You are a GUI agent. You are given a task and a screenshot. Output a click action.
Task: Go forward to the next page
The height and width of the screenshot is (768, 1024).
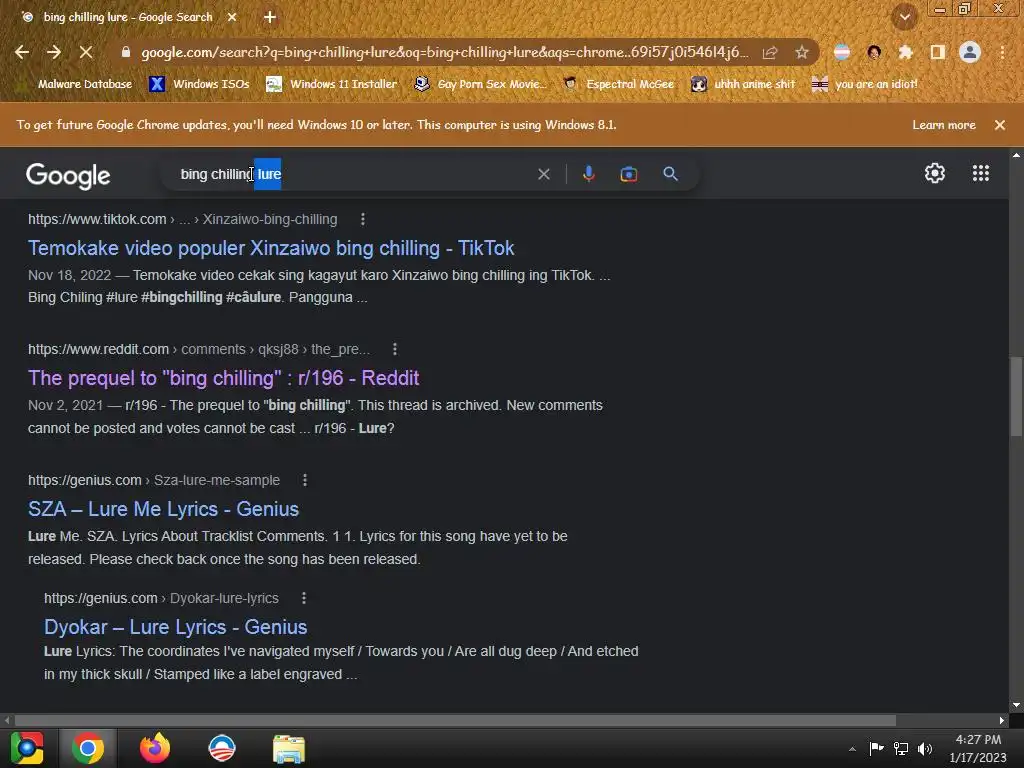pos(54,52)
